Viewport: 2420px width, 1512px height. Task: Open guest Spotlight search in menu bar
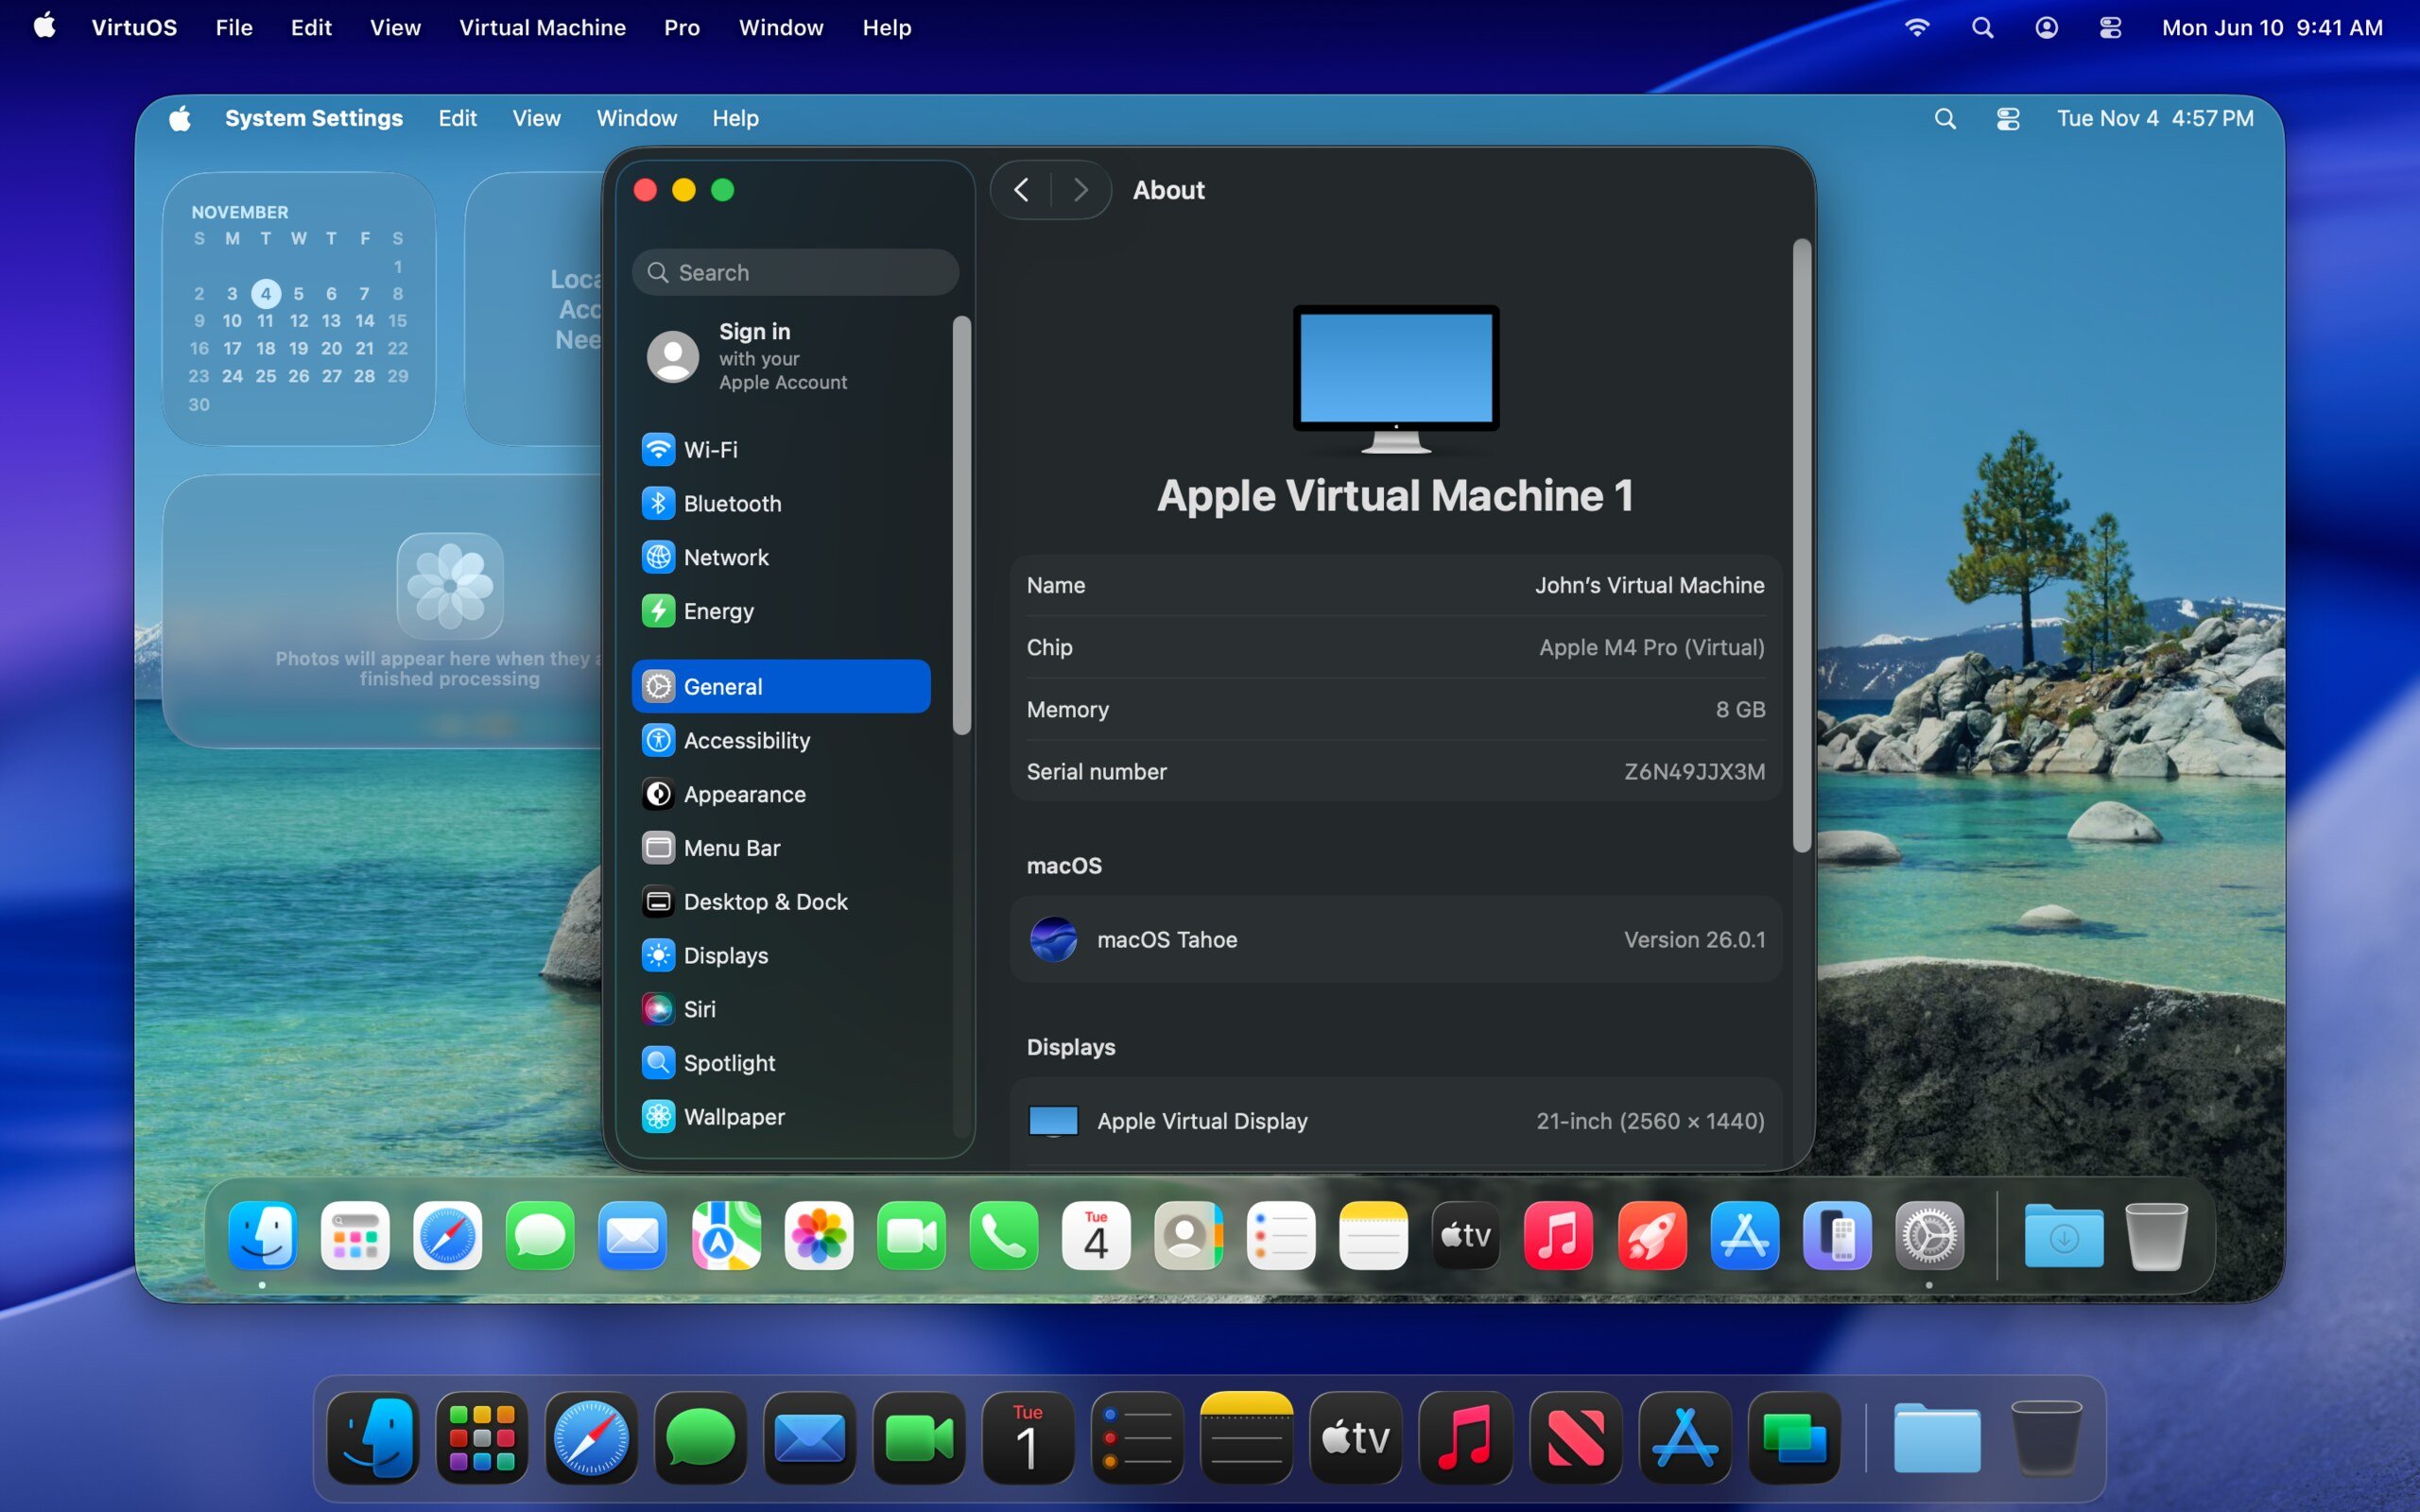click(1945, 119)
